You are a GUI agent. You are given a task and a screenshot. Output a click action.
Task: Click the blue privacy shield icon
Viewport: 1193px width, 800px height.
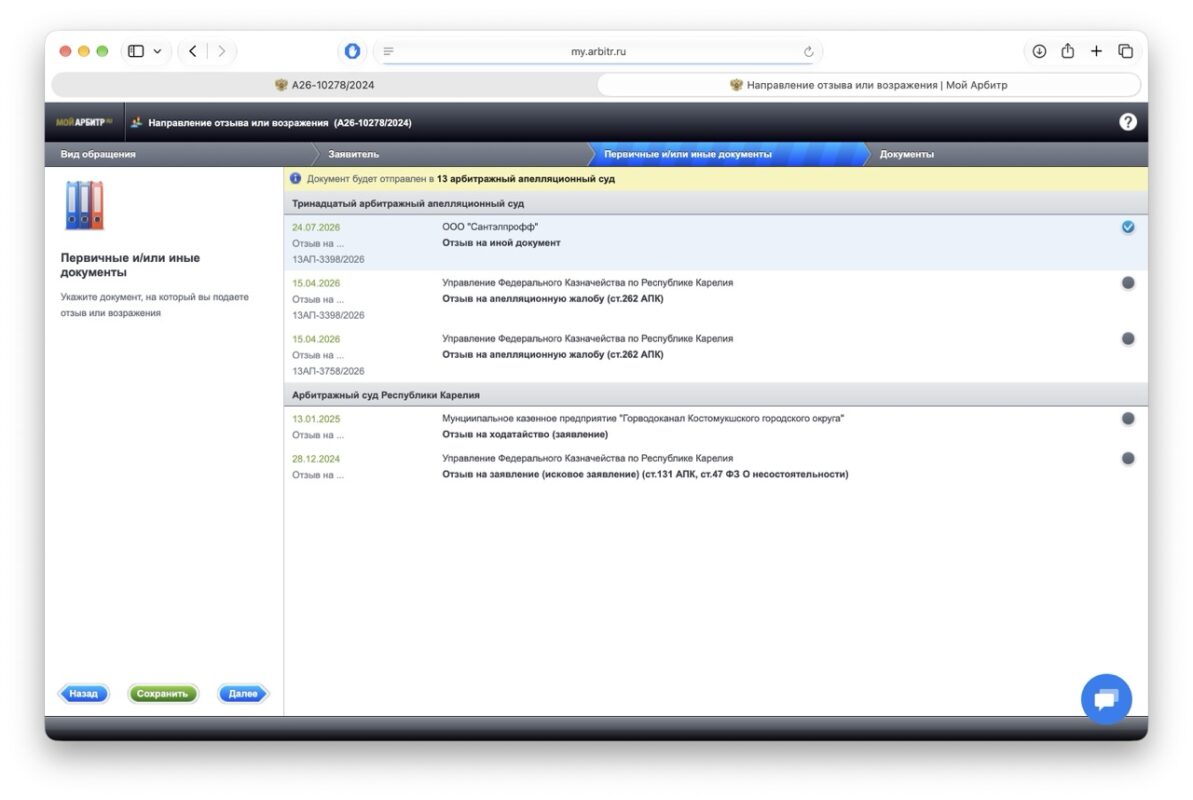pyautogui.click(x=352, y=51)
